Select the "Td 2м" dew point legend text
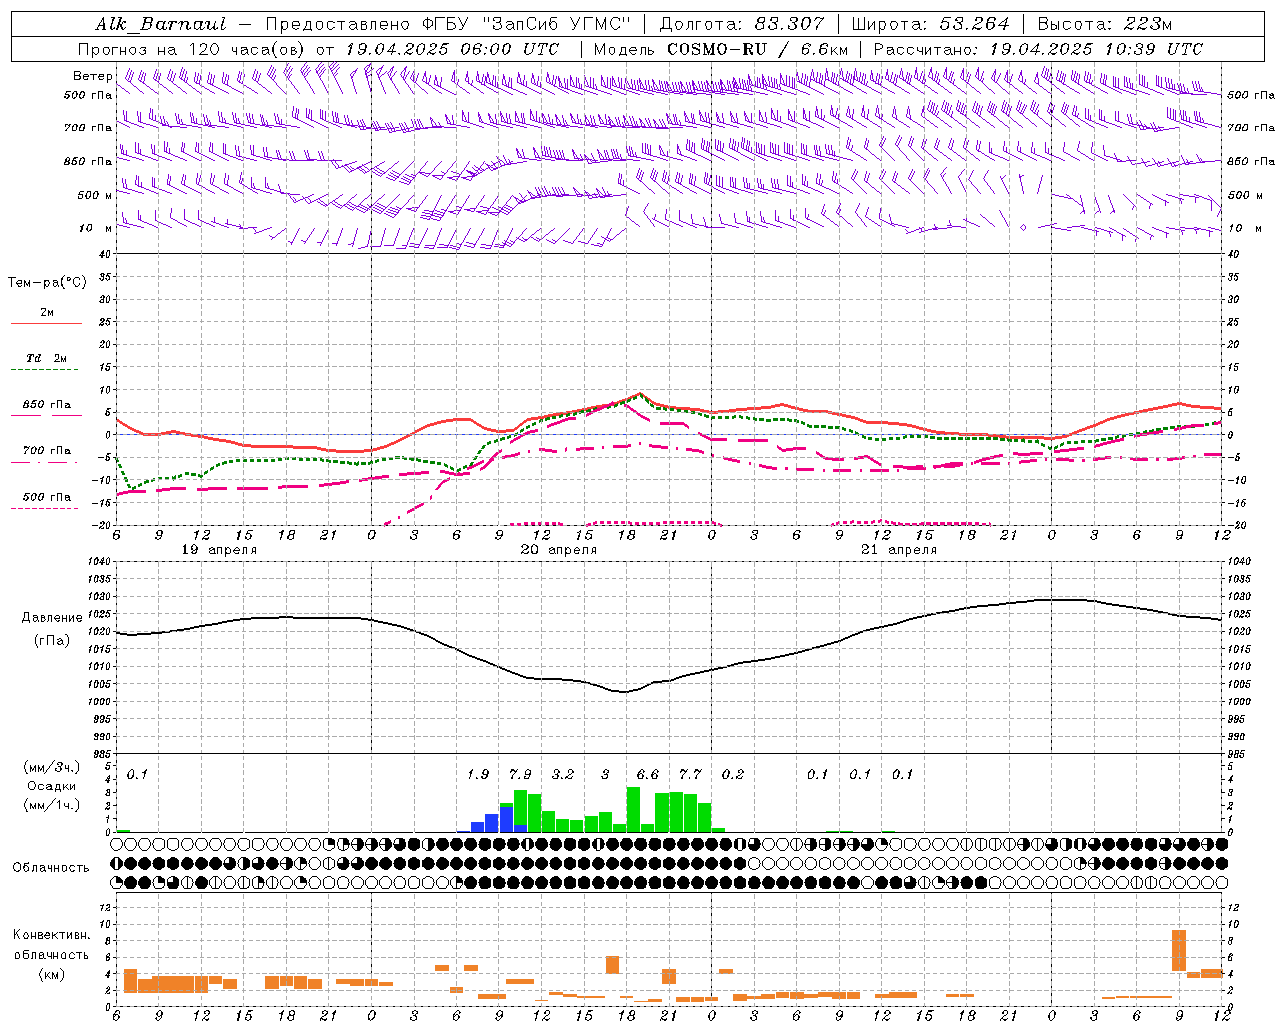The image size is (1280, 1024). click(x=47, y=358)
